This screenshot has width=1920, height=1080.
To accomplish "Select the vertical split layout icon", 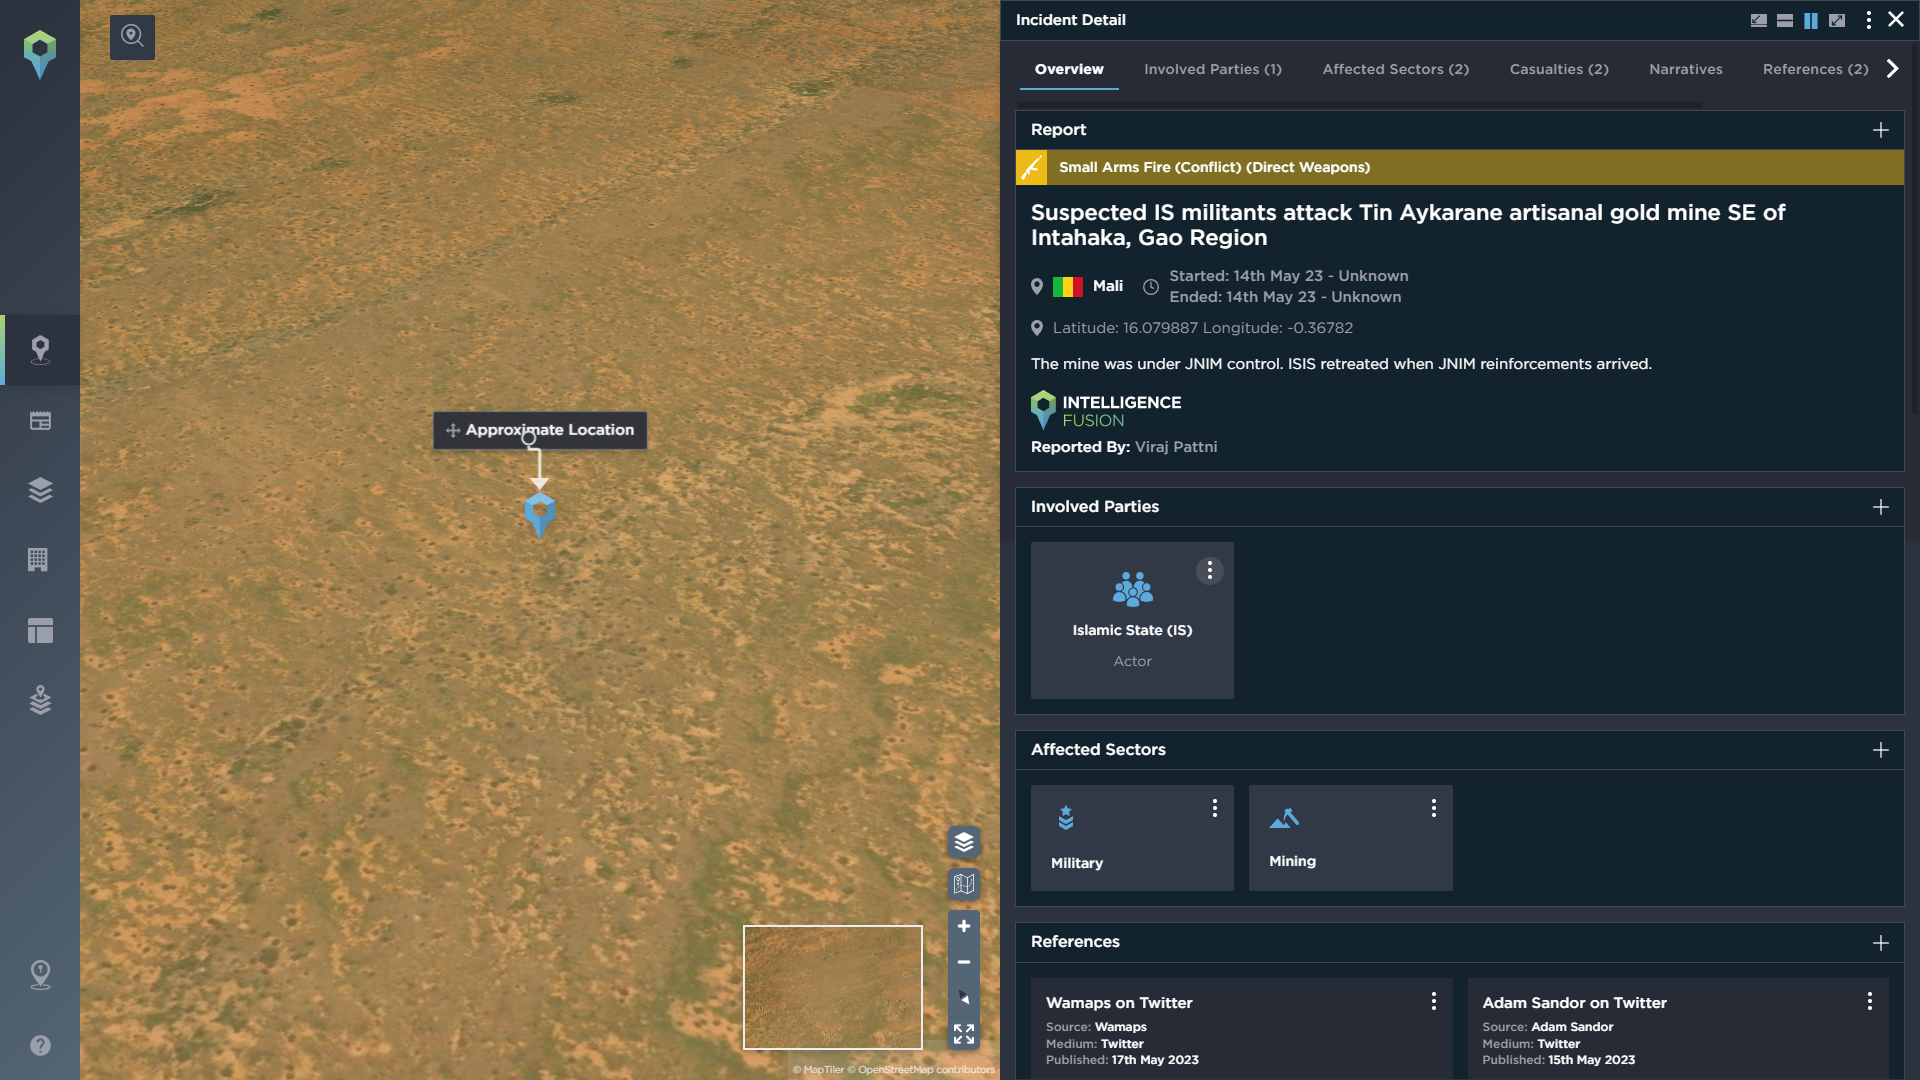I will pos(1811,20).
